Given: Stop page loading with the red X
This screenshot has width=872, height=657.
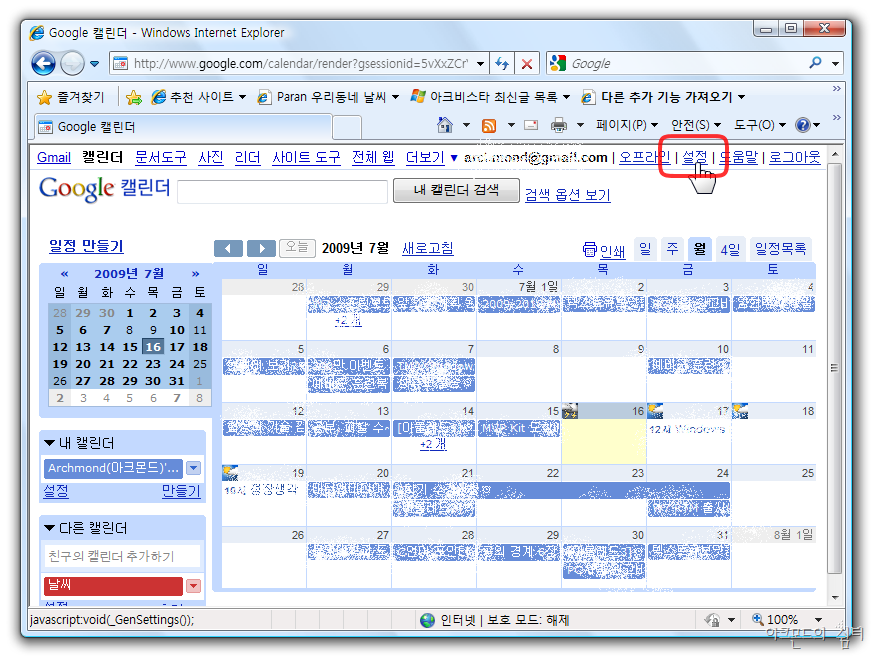Looking at the screenshot, I should click(x=527, y=63).
